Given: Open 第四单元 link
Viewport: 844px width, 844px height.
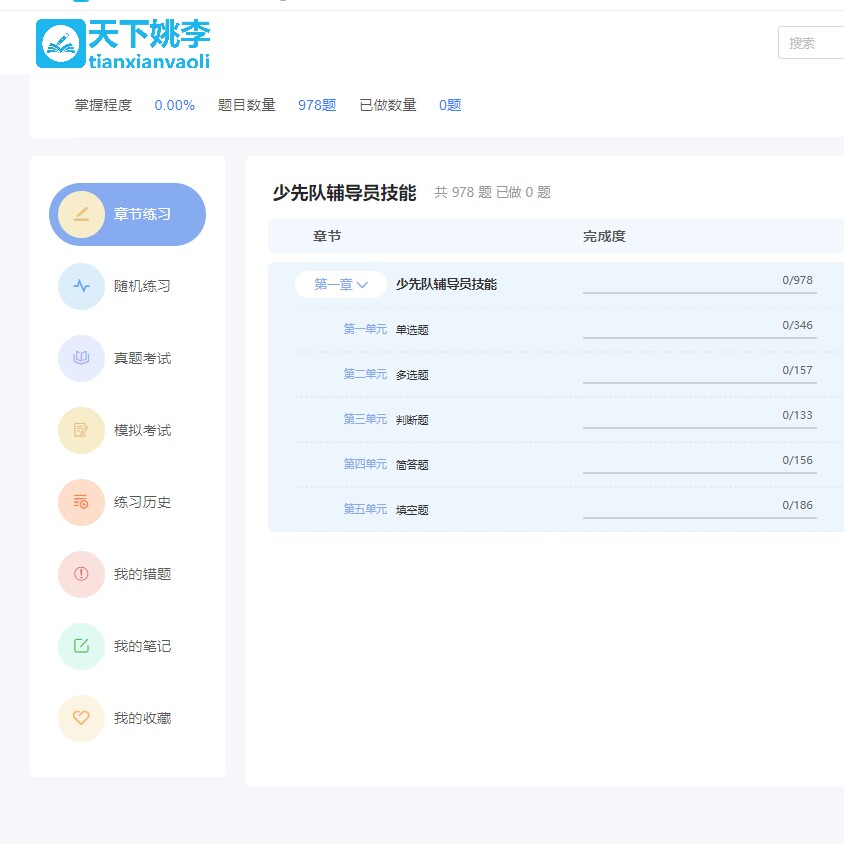Looking at the screenshot, I should coord(365,464).
